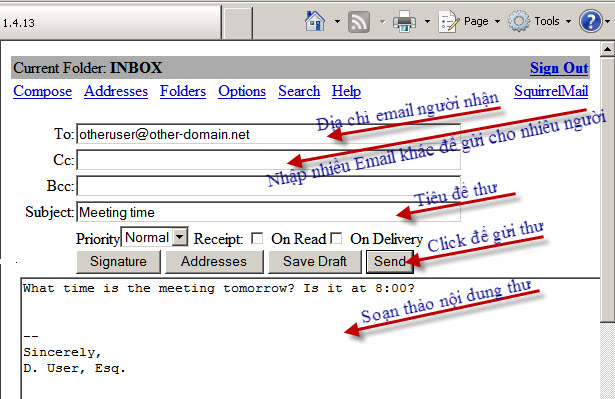Click the Print icon
This screenshot has height=399, width=615.
(404, 22)
